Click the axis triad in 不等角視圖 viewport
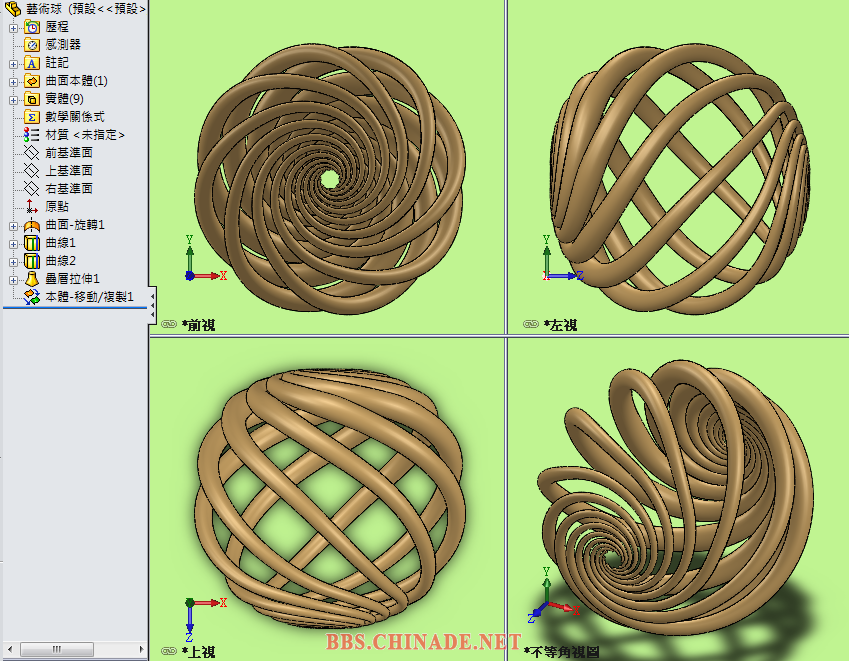 [x=553, y=595]
